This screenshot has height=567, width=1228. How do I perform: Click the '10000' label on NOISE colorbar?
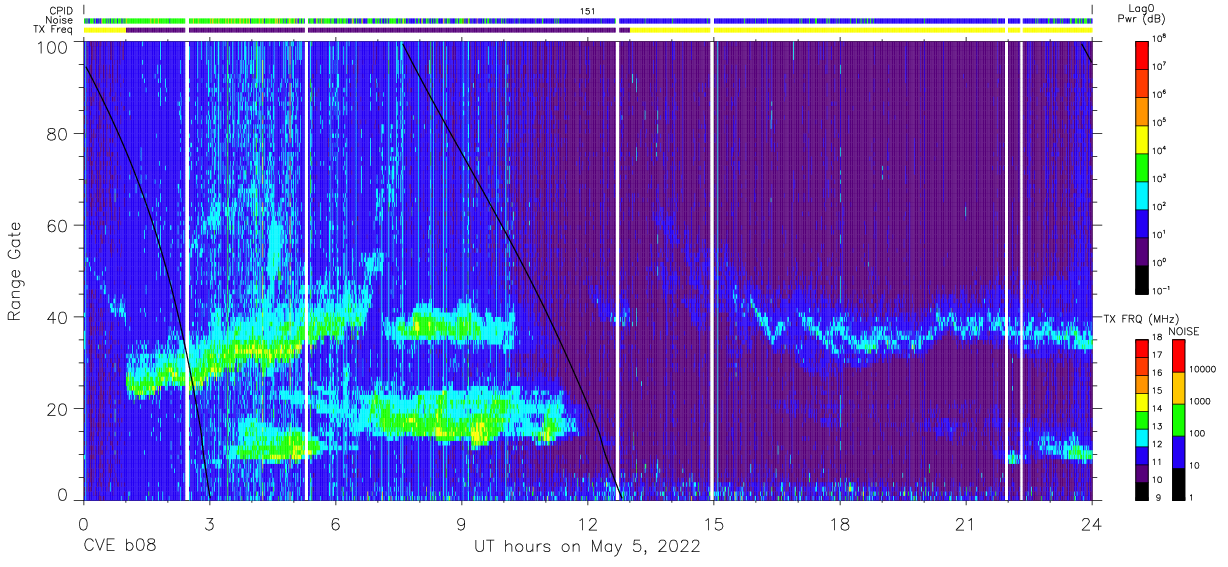(x=1204, y=370)
